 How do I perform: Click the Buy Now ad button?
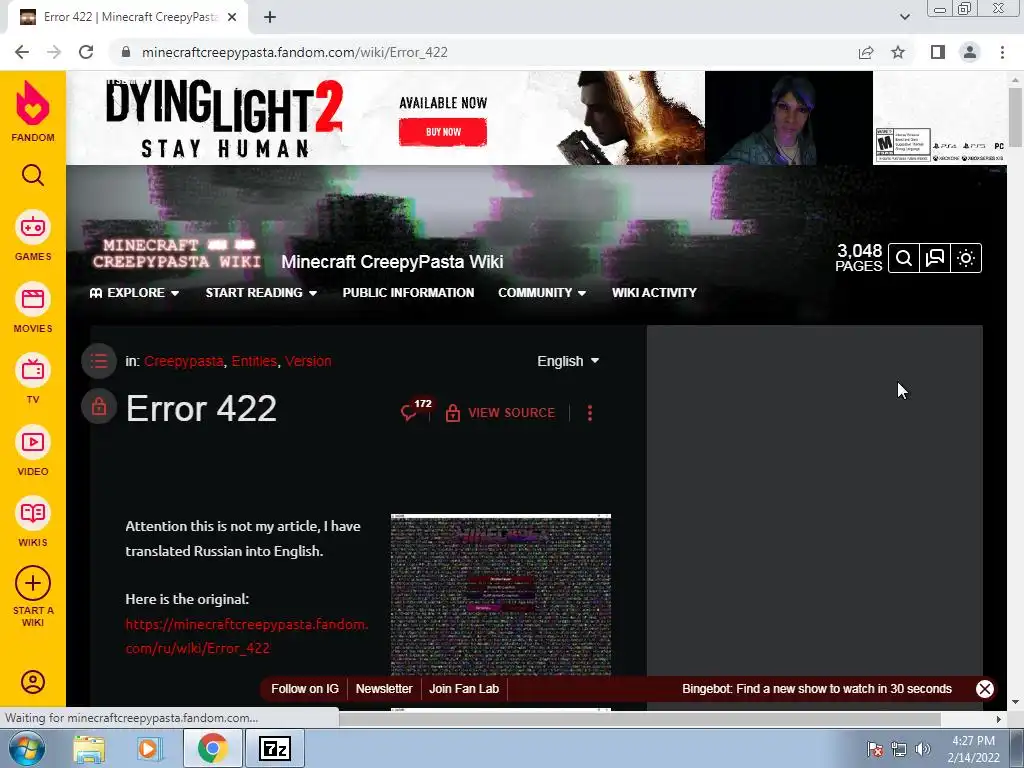(443, 132)
